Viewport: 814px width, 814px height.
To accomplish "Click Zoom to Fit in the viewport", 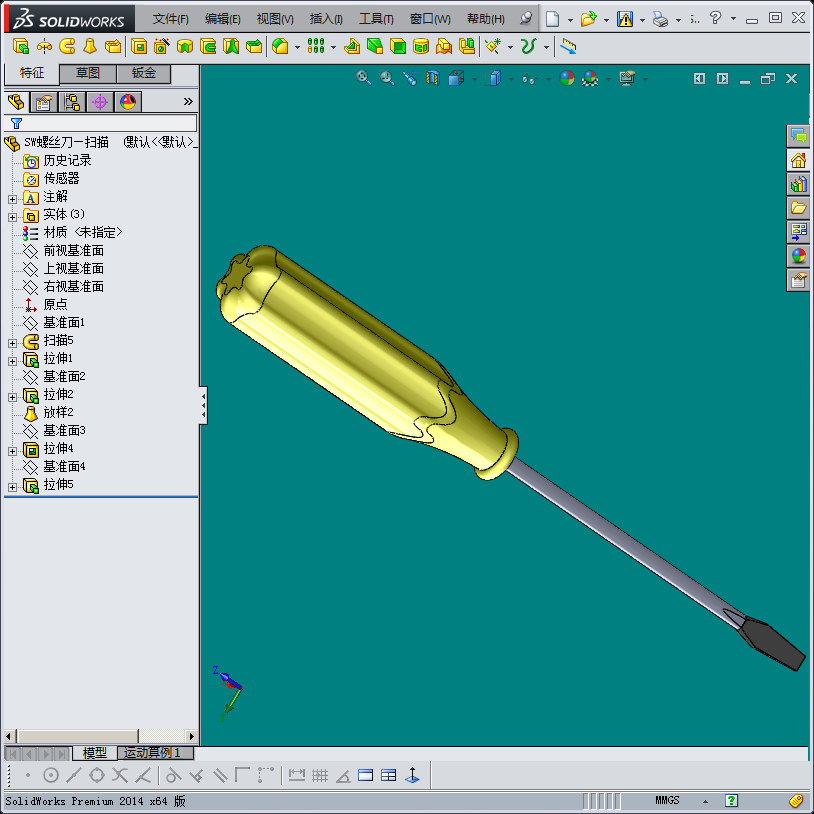I will (363, 78).
